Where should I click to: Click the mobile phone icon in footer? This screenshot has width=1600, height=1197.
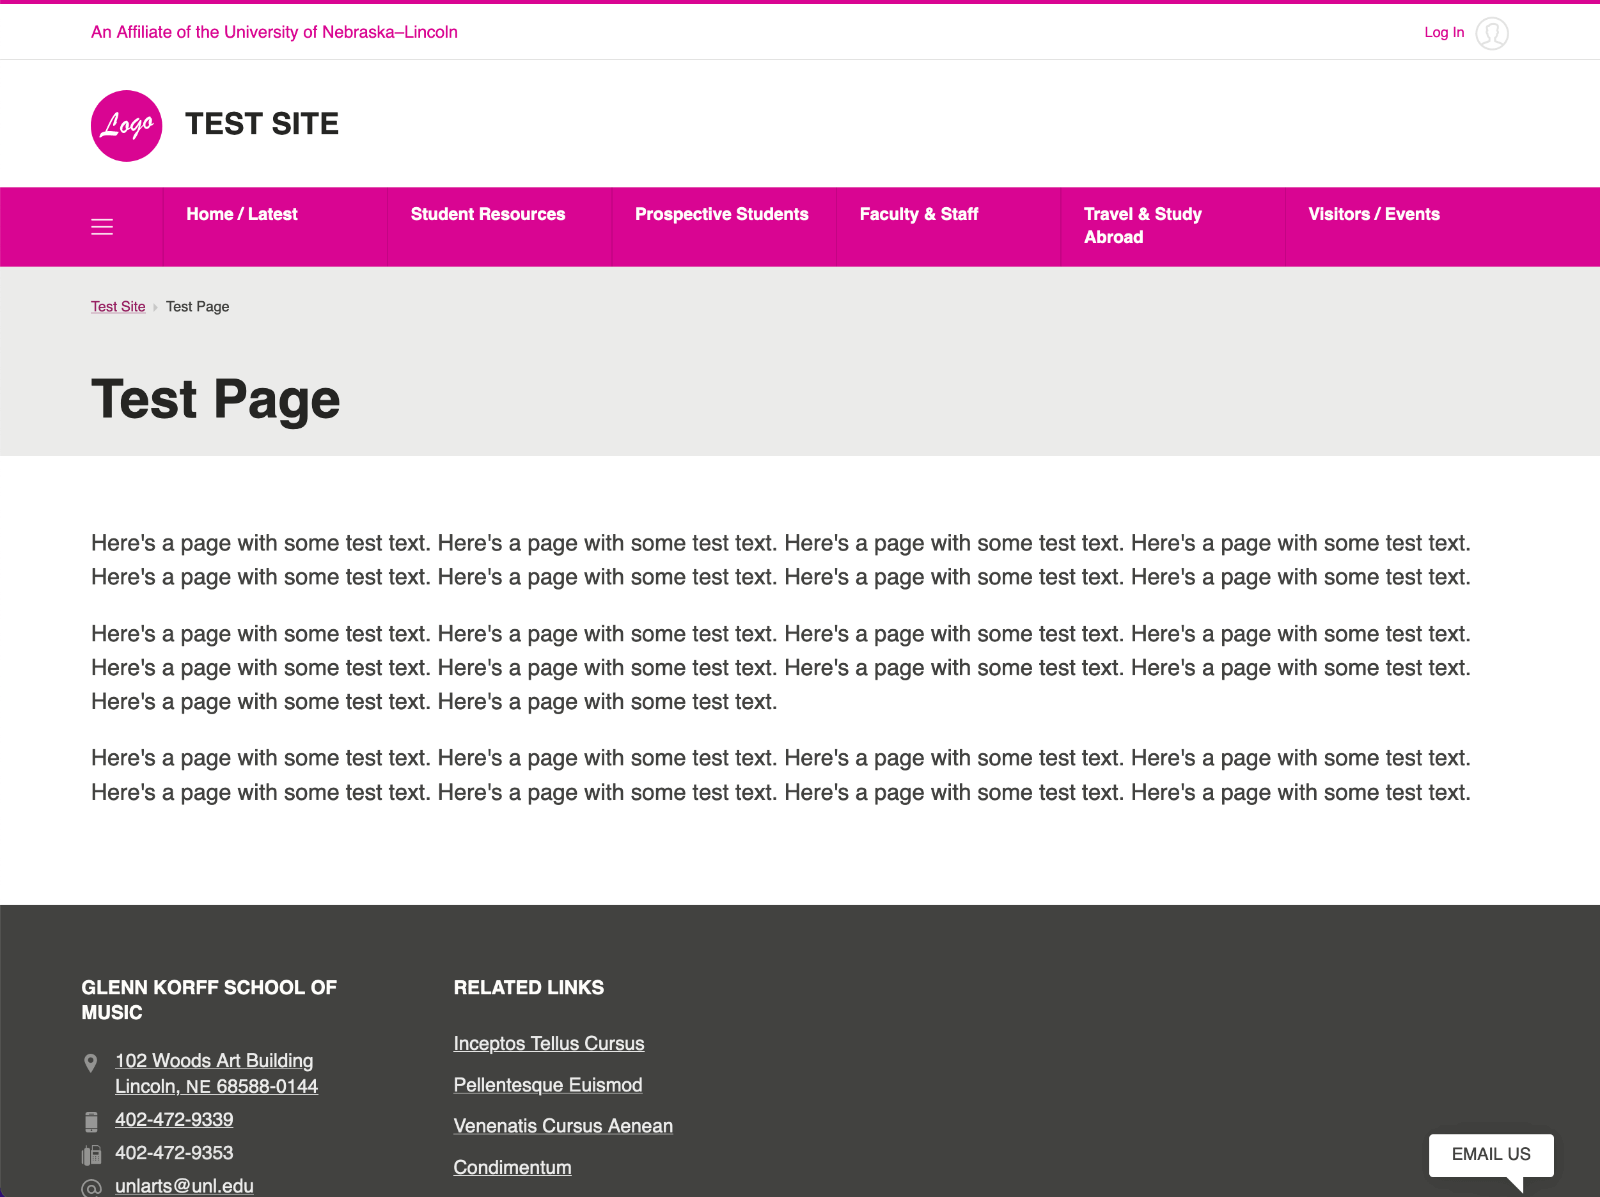point(91,1121)
